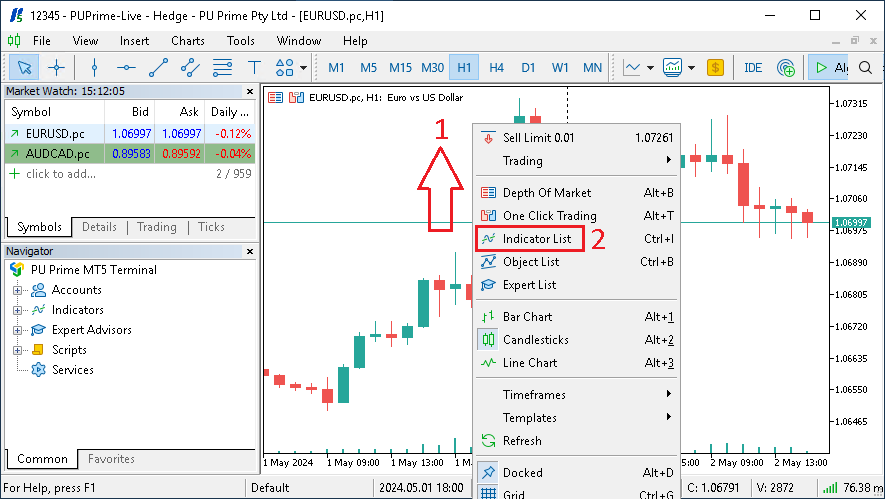The image size is (885, 499).
Task: Open the Insert menu
Action: (x=134, y=41)
